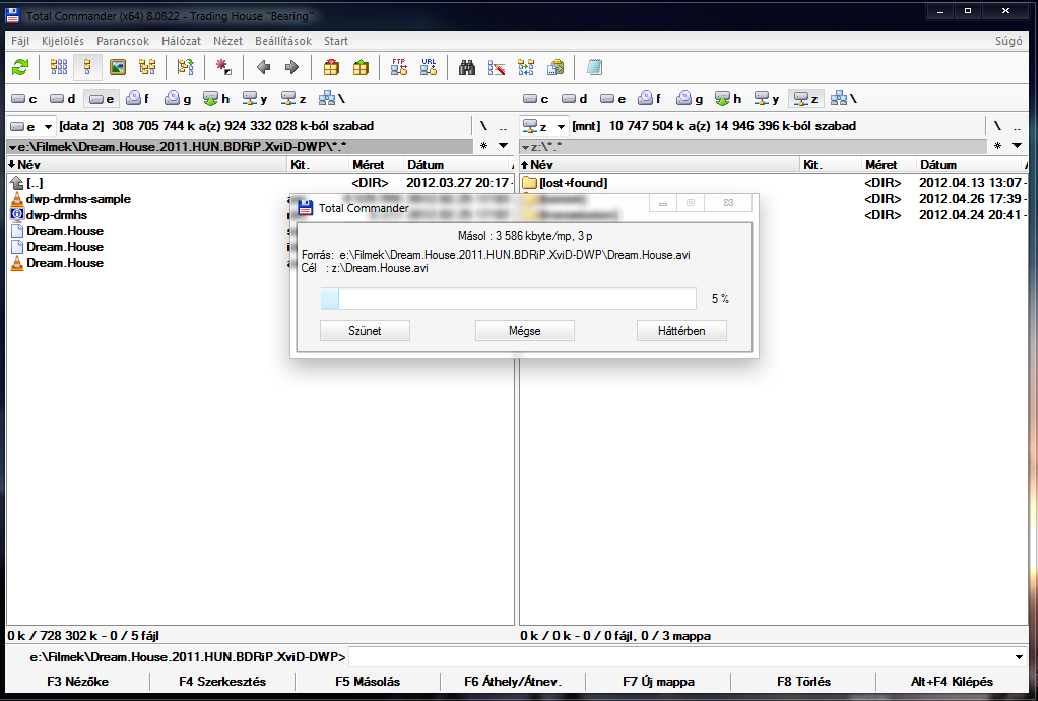Click the red star toolbar icon
The image size is (1038, 701).
click(x=224, y=67)
